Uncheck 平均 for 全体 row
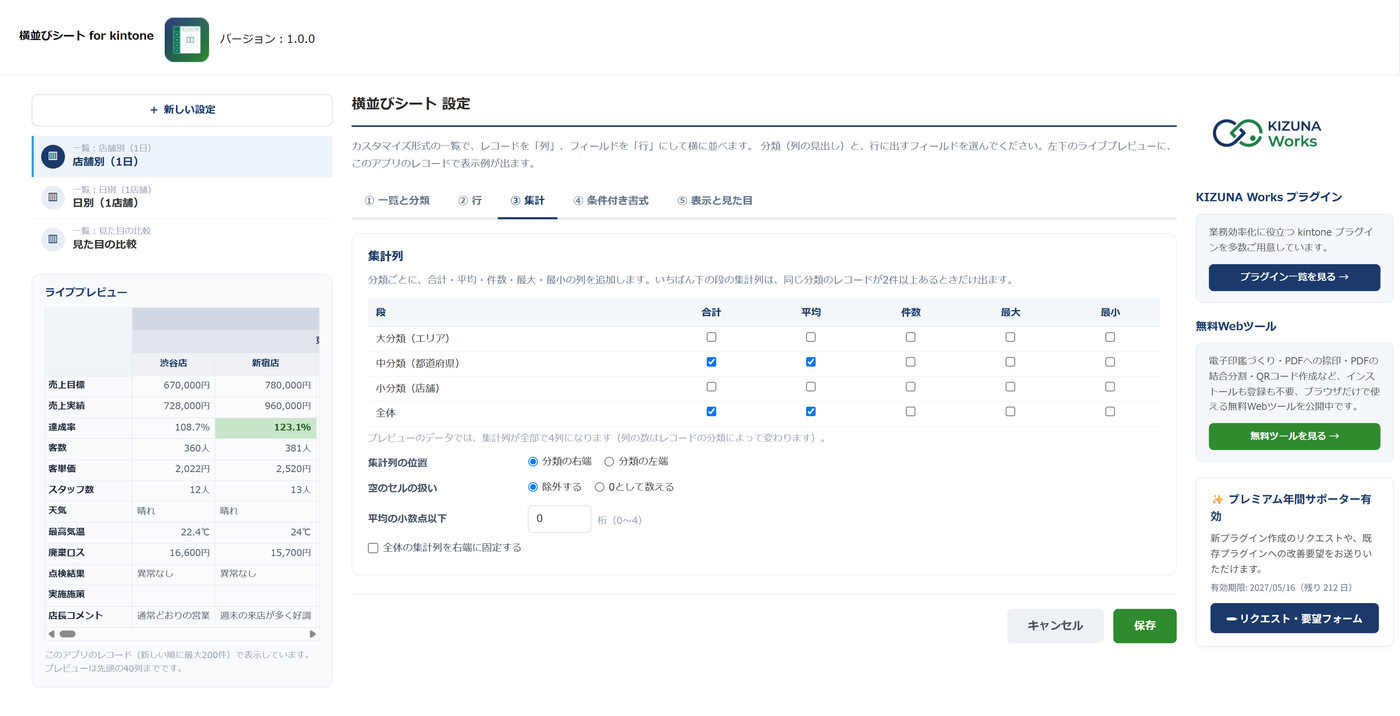Screen dimensions: 1400x716 pos(811,411)
